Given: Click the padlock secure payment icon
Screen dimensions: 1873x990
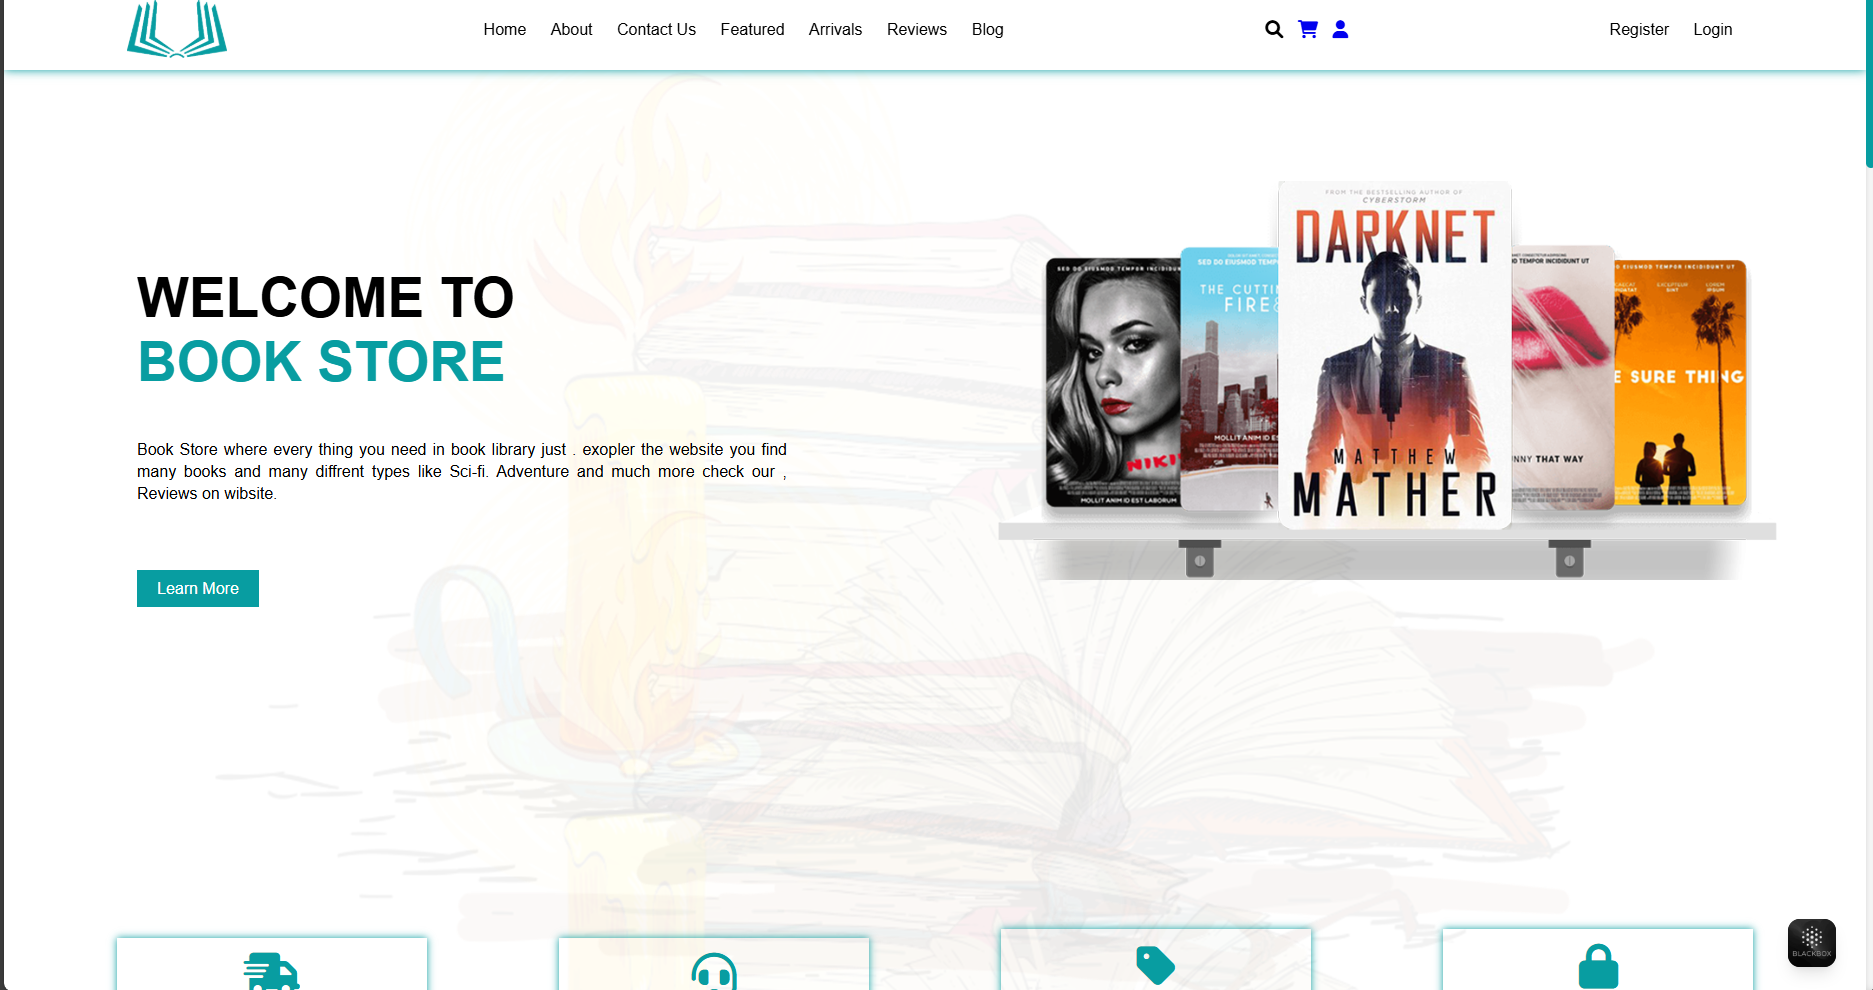Looking at the screenshot, I should click(1598, 966).
